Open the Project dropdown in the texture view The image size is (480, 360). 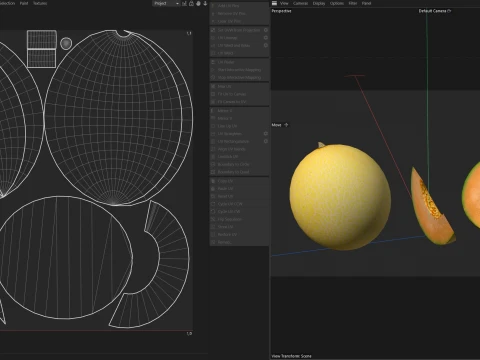[x=166, y=3]
